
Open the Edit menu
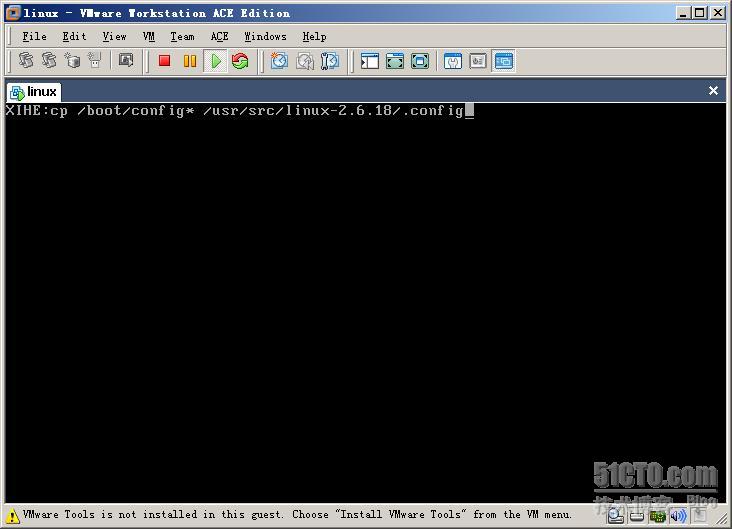pyautogui.click(x=75, y=36)
